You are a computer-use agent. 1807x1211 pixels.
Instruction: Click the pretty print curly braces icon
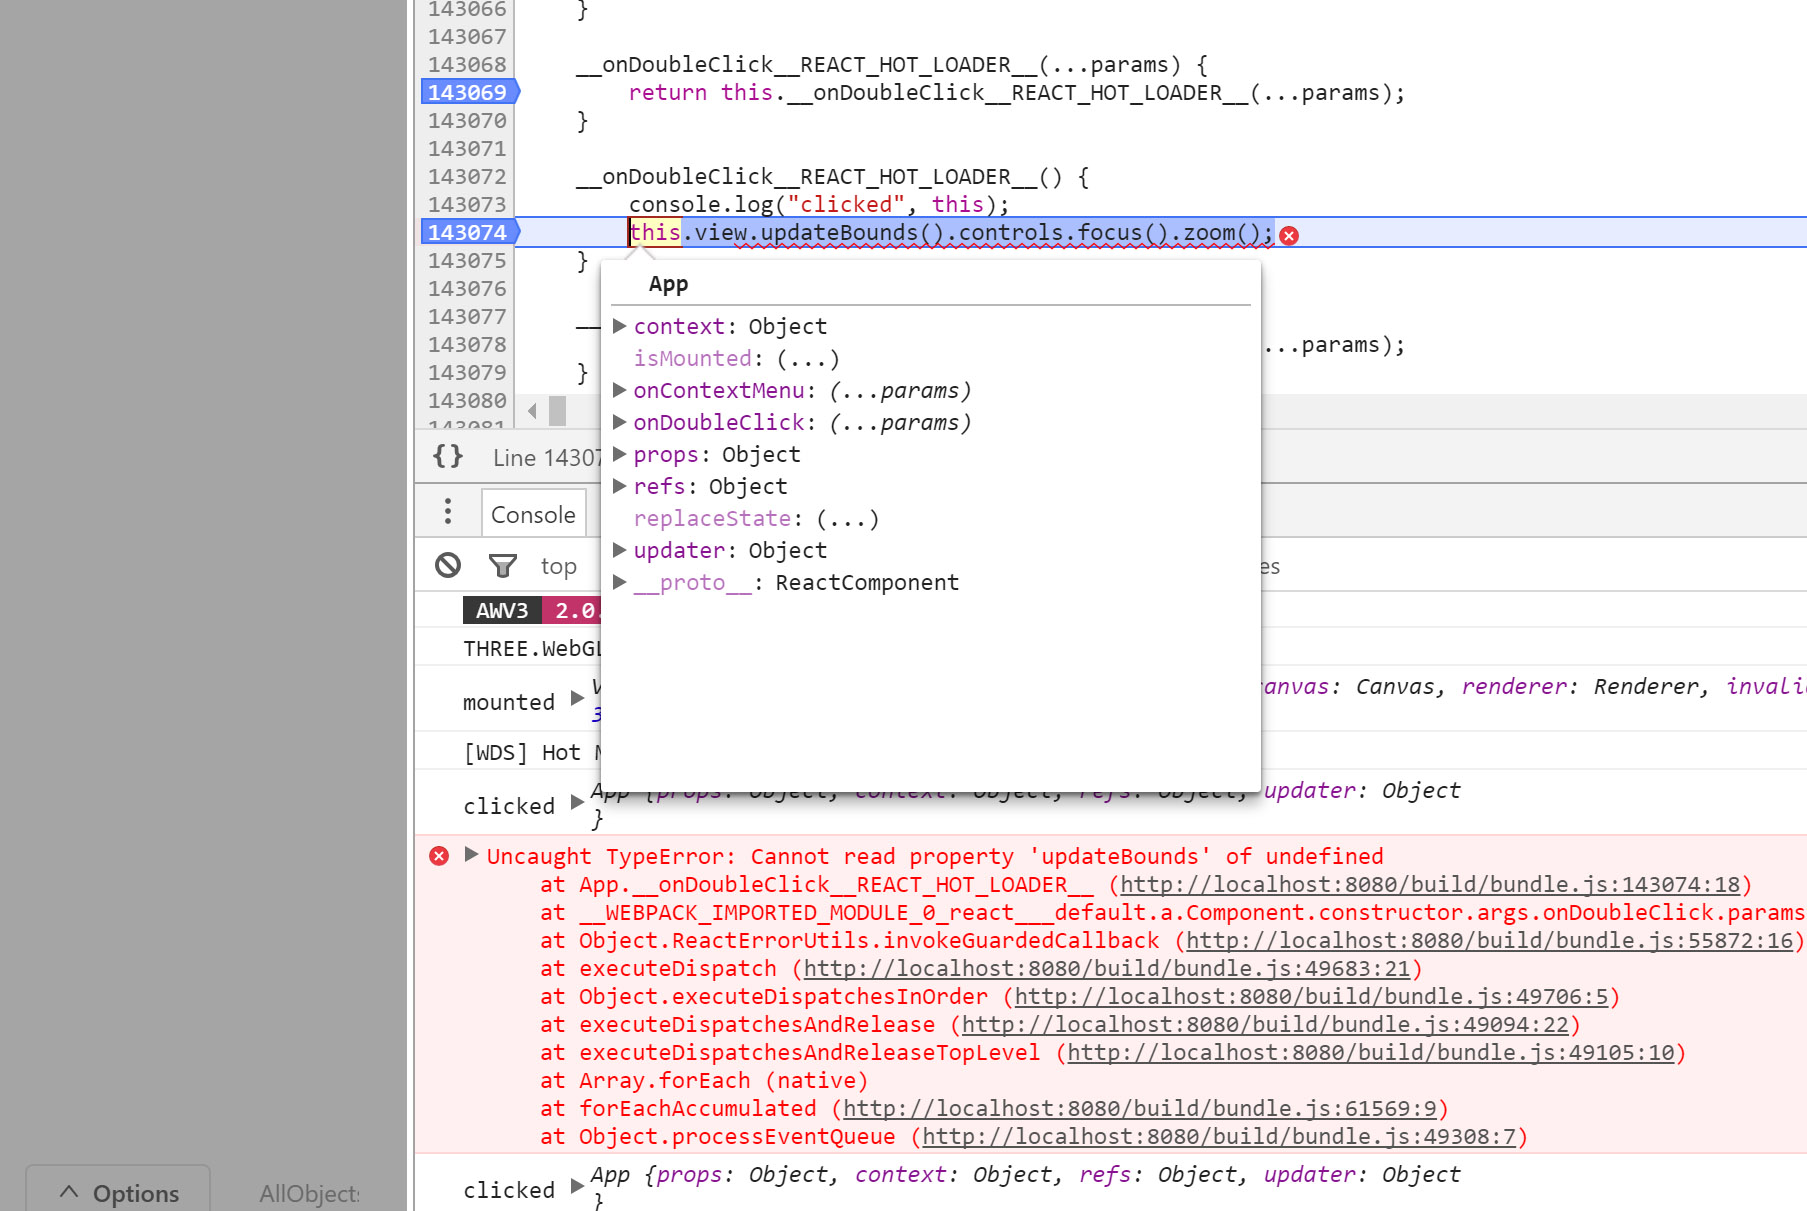point(448,457)
